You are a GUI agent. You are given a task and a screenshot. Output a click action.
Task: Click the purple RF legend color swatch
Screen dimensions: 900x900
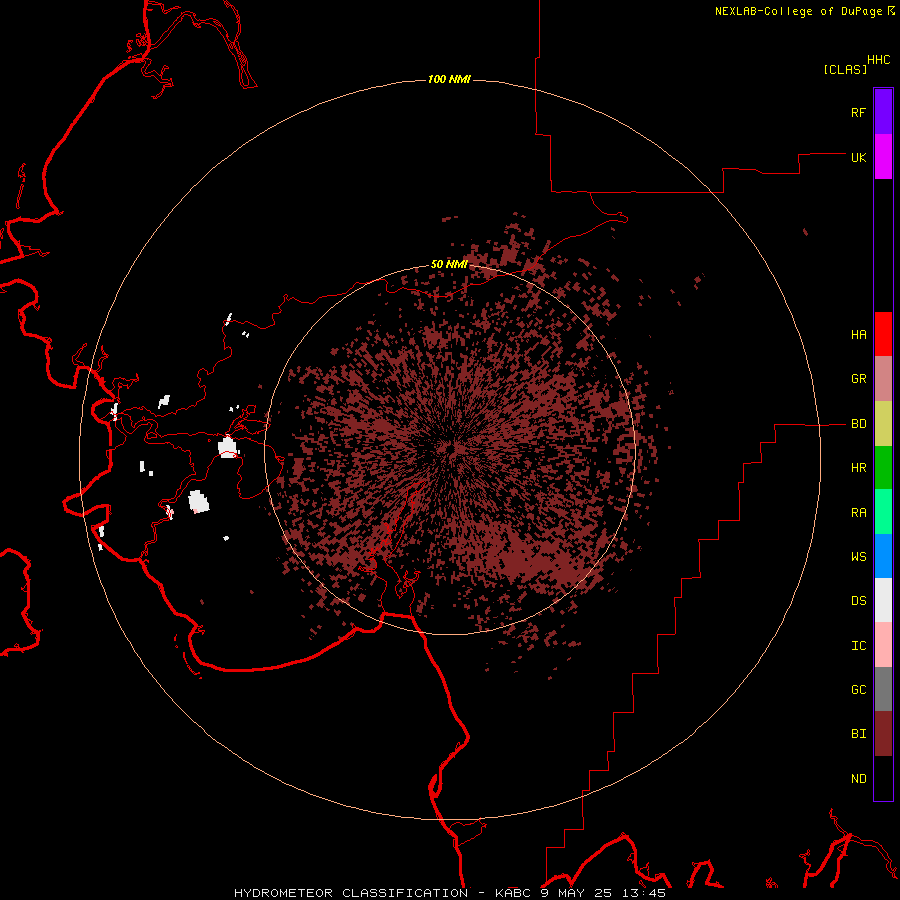883,112
